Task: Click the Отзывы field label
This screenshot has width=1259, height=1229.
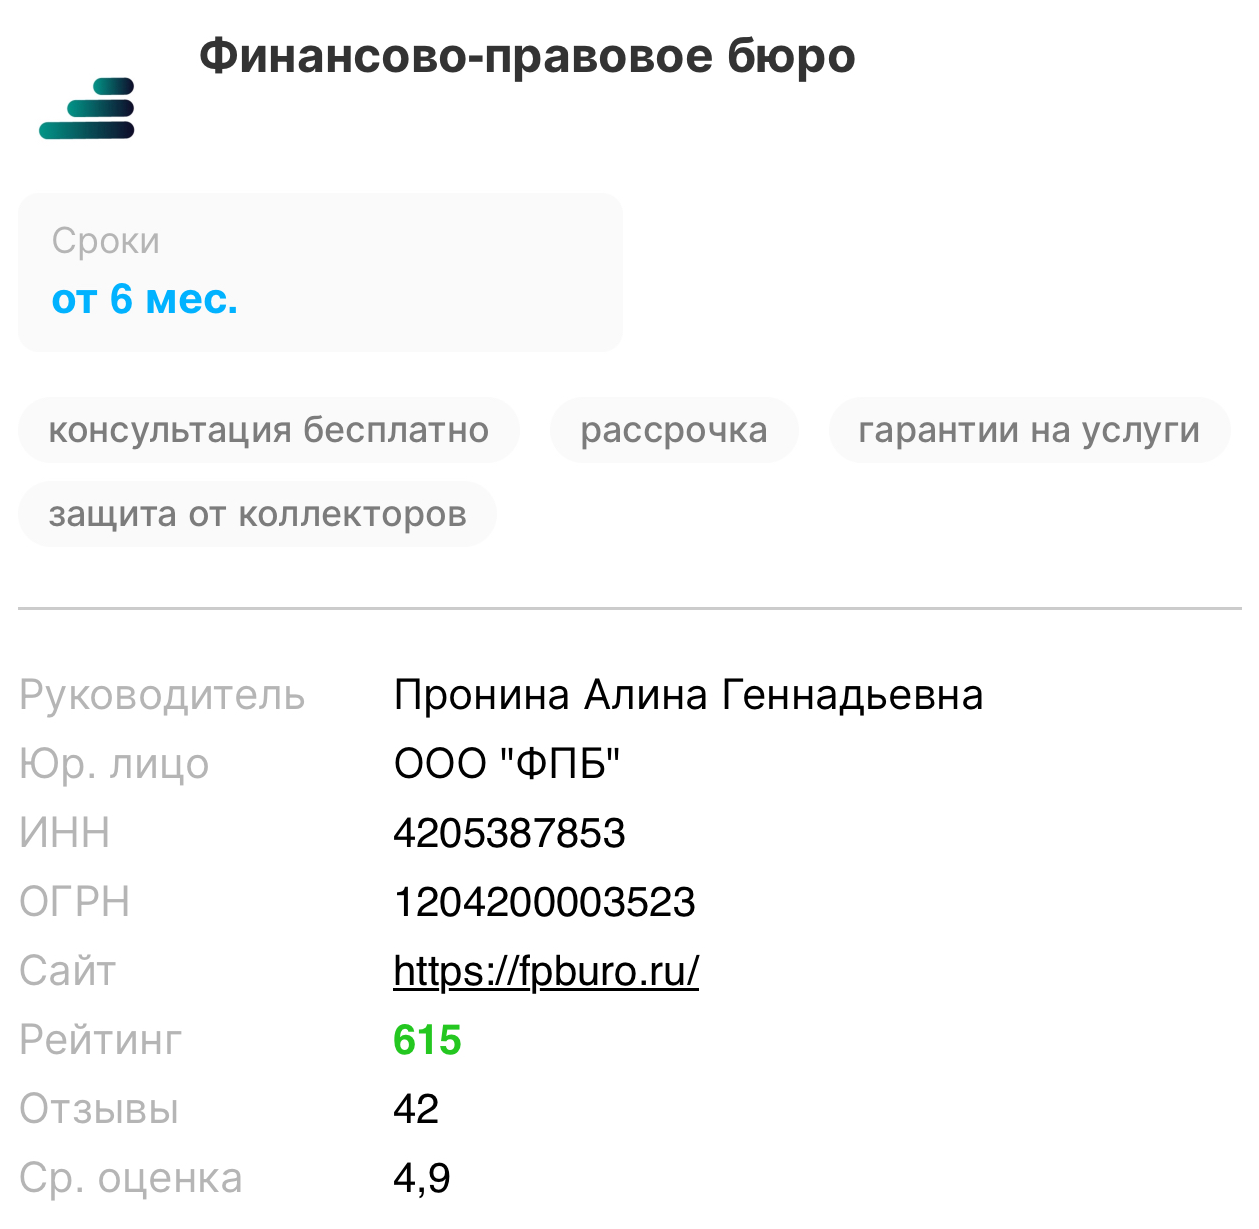Action: 99,1109
